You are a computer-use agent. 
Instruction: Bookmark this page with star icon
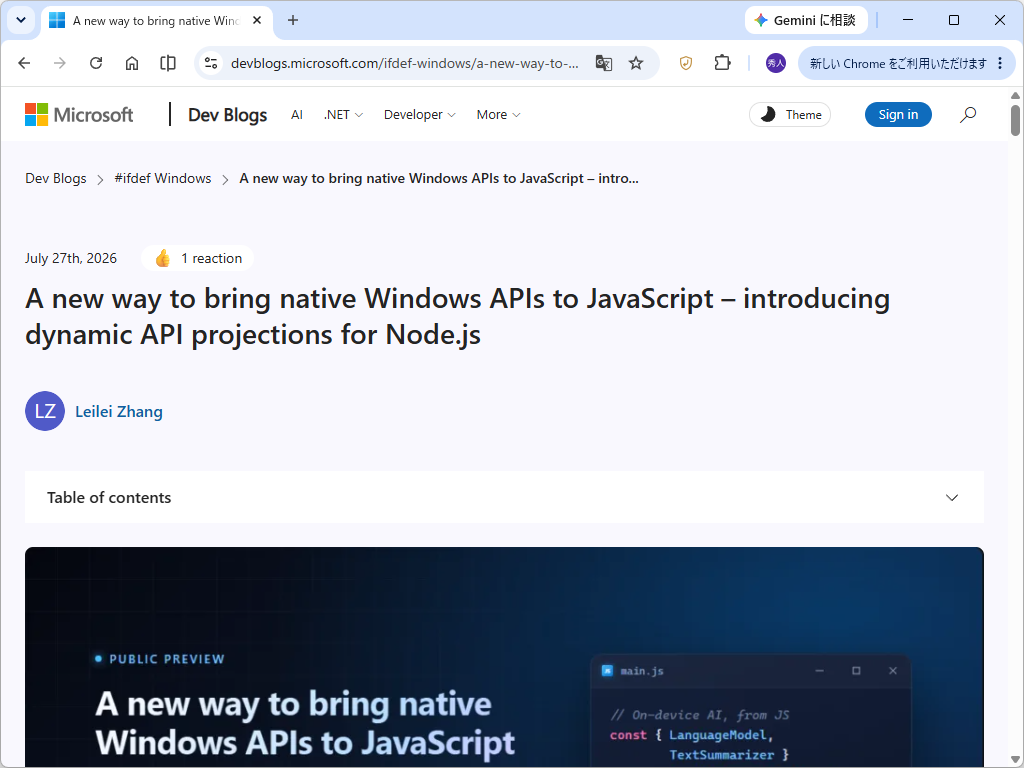coord(636,63)
